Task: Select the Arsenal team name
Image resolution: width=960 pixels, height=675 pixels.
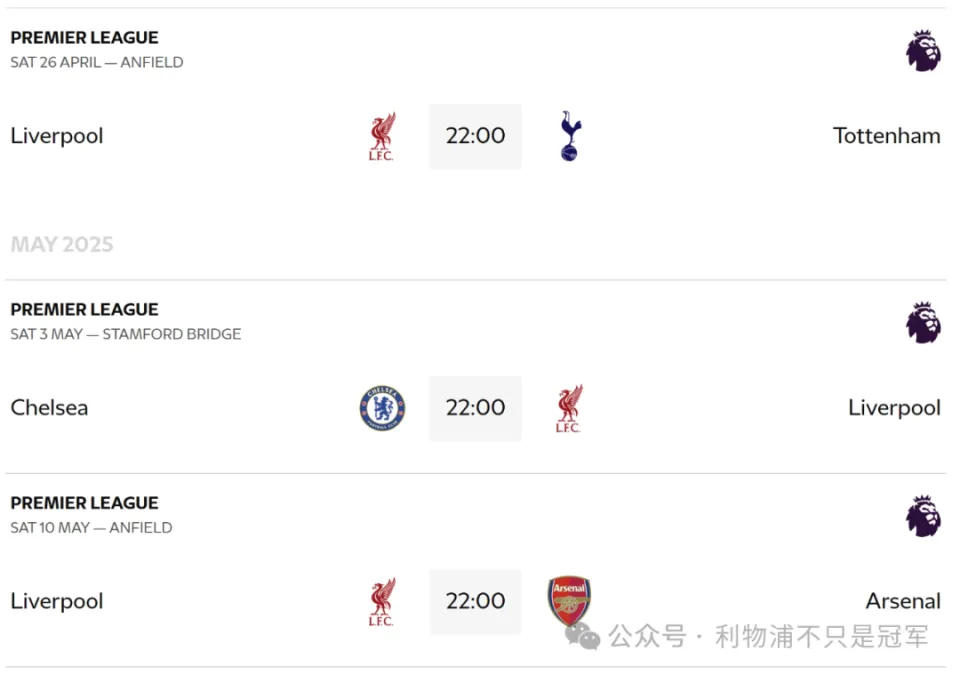Action: [903, 601]
